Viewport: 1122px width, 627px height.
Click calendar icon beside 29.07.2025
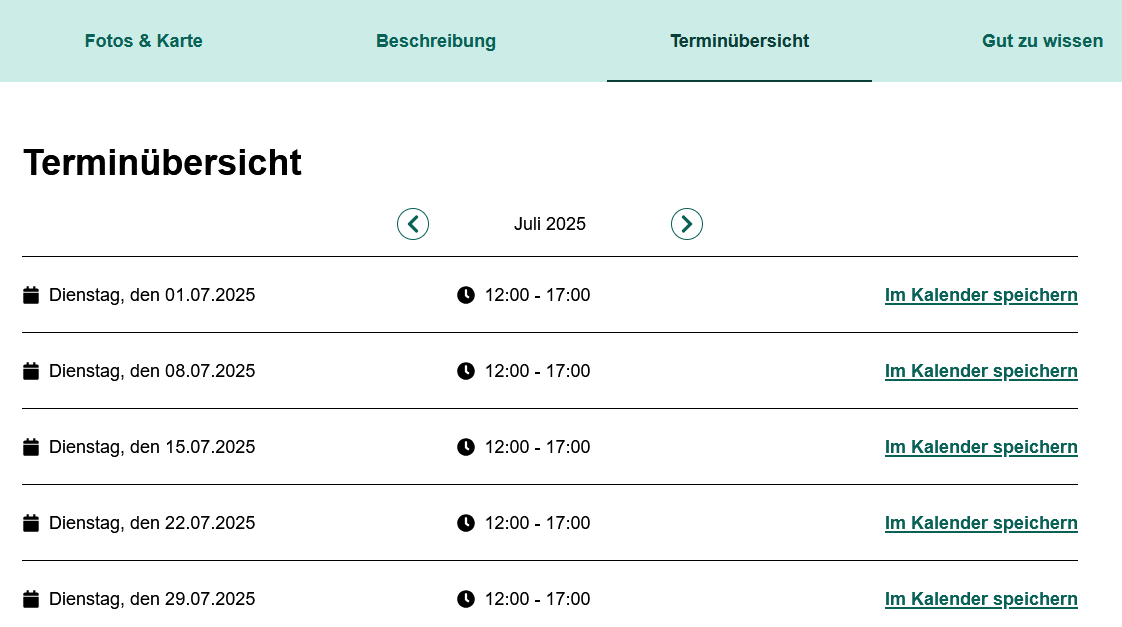[31, 598]
